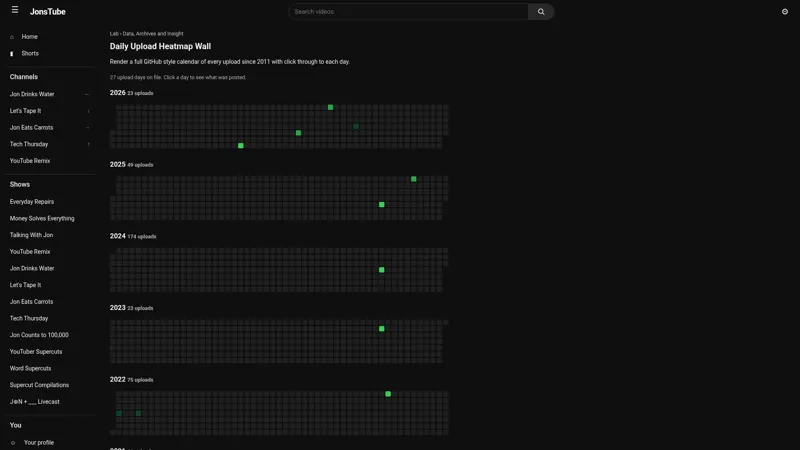800x450 pixels.
Task: Select the bottom-row green day in 2026
Action: (x=241, y=146)
